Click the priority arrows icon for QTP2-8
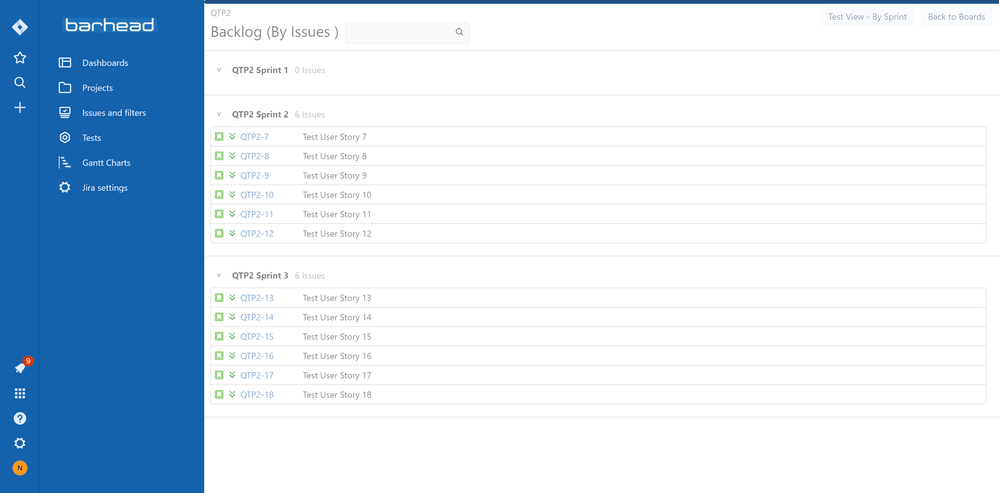 coord(233,155)
